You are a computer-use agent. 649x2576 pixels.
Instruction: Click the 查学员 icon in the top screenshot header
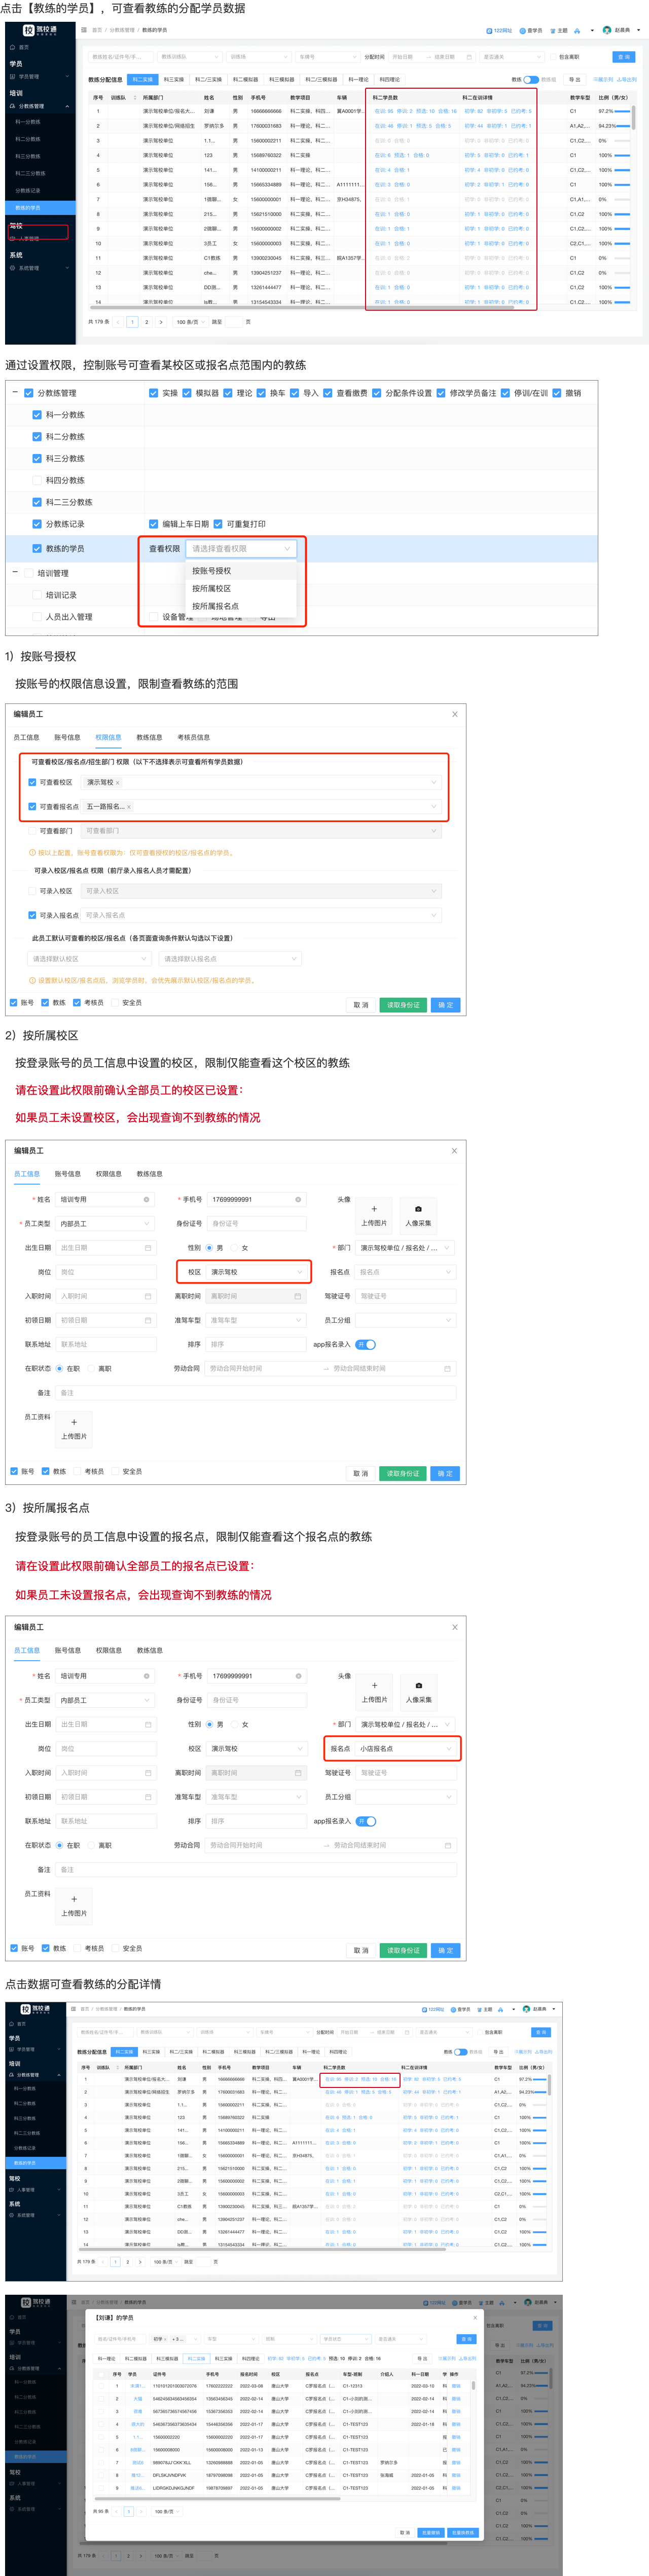(x=524, y=30)
